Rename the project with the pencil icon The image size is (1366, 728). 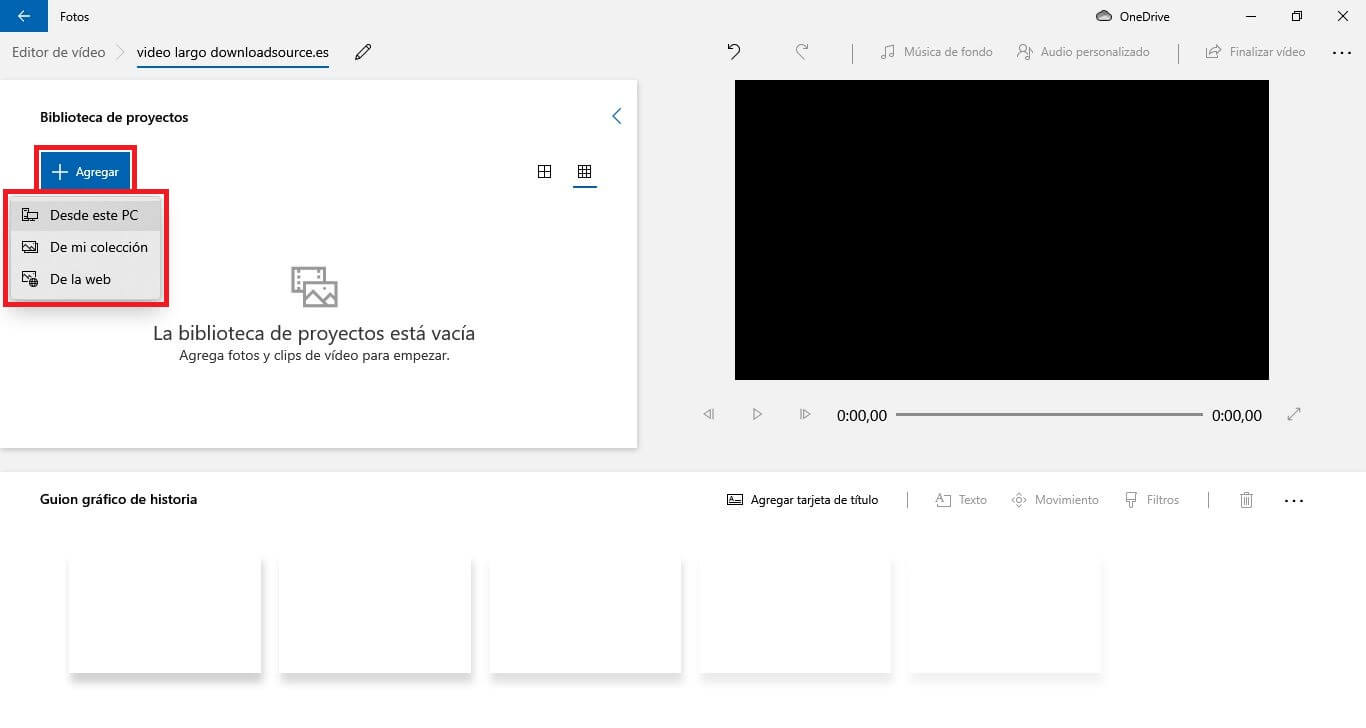point(363,52)
